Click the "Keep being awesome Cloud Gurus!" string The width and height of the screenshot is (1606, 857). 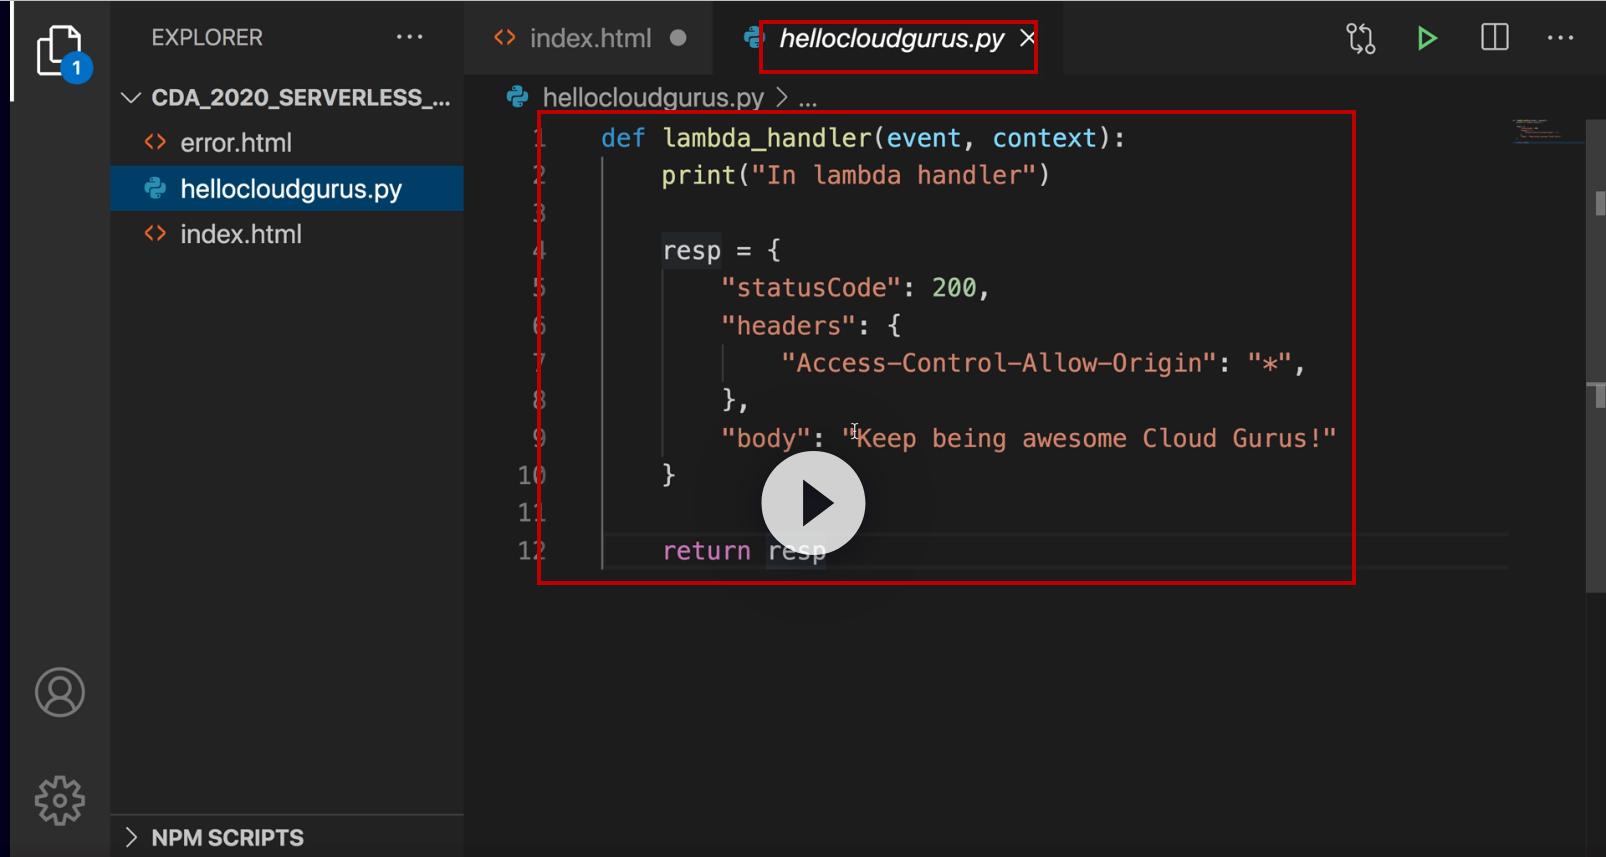(x=1089, y=438)
